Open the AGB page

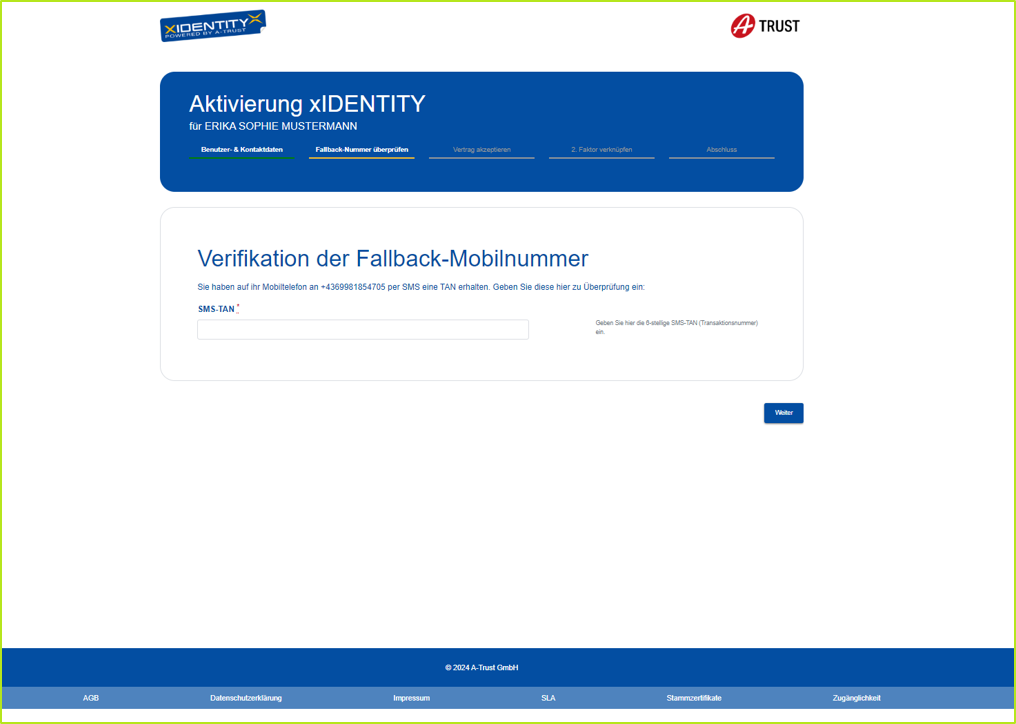pos(91,698)
